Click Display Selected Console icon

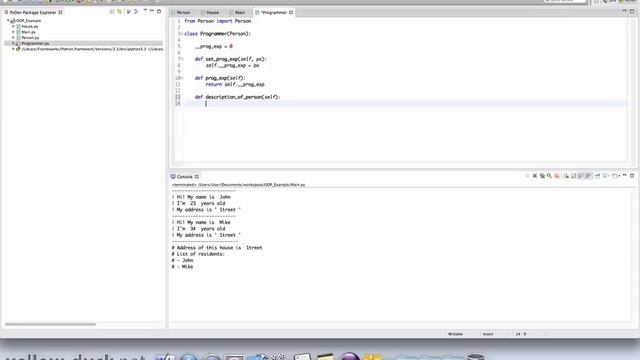tap(604, 176)
